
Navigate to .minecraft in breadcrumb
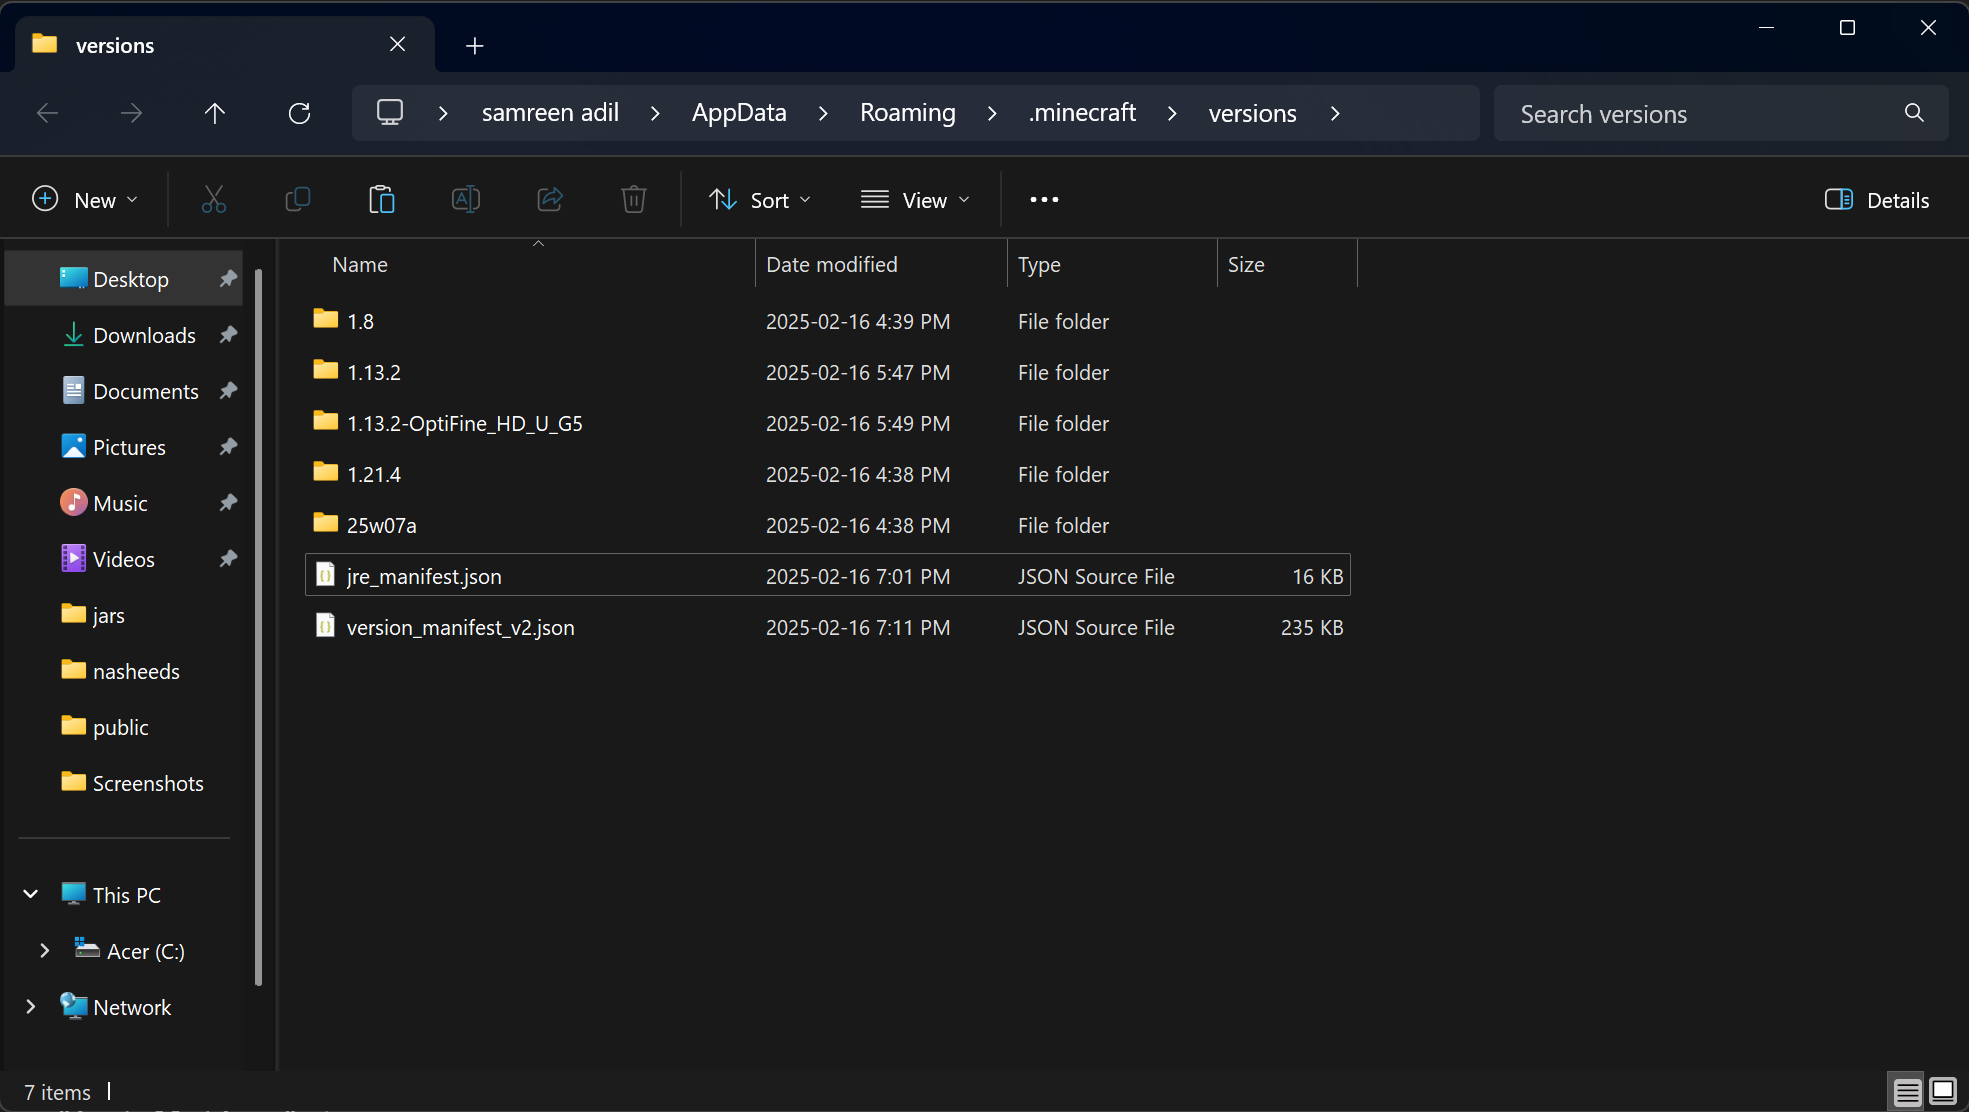[1082, 113]
